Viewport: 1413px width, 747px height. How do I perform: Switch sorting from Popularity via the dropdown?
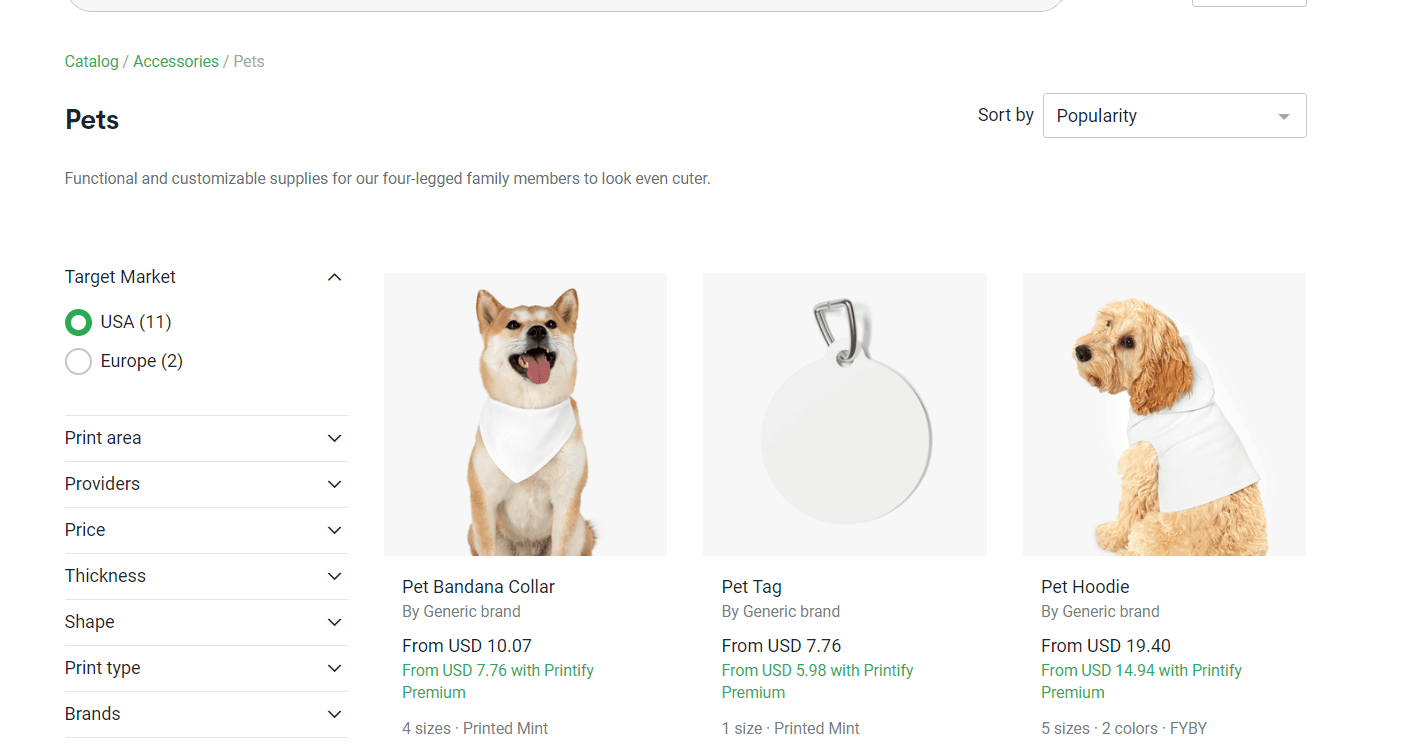pos(1174,115)
